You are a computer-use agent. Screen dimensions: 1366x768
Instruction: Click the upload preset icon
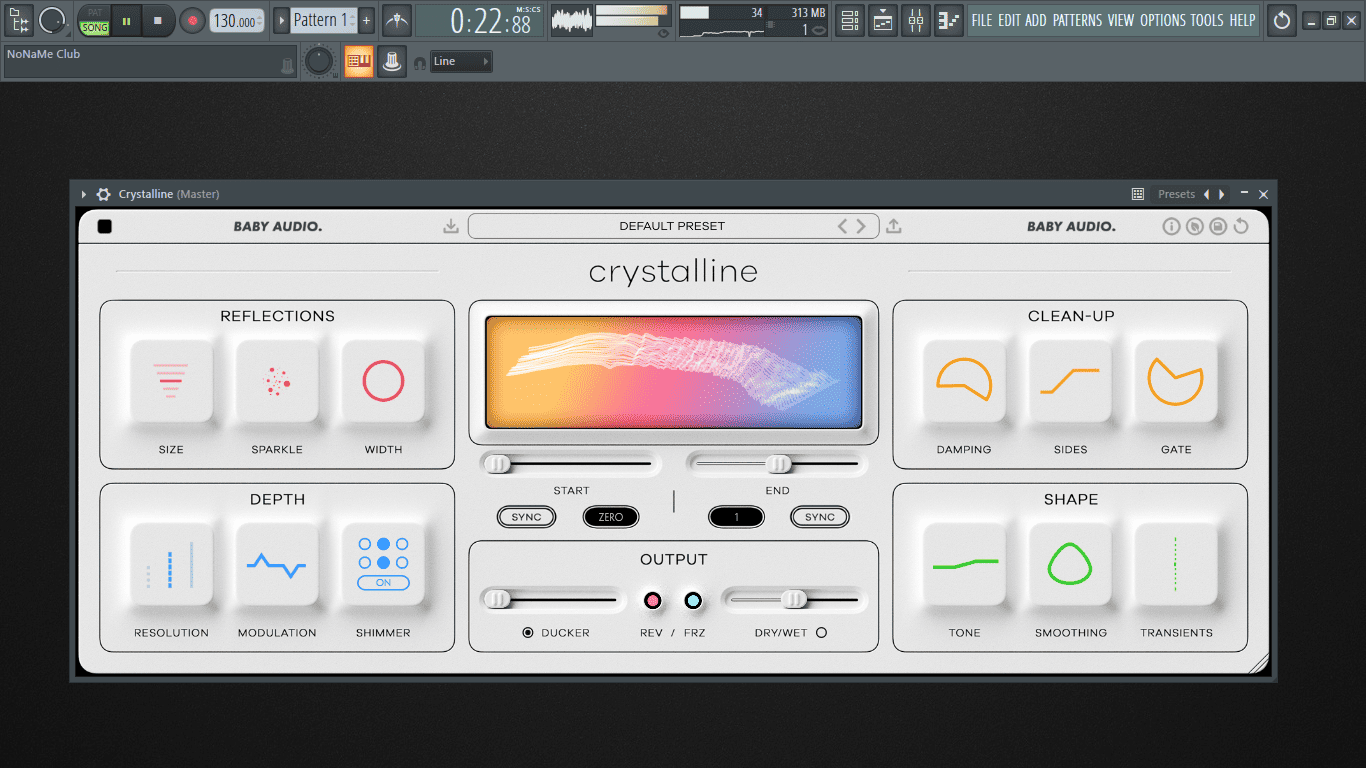point(894,226)
